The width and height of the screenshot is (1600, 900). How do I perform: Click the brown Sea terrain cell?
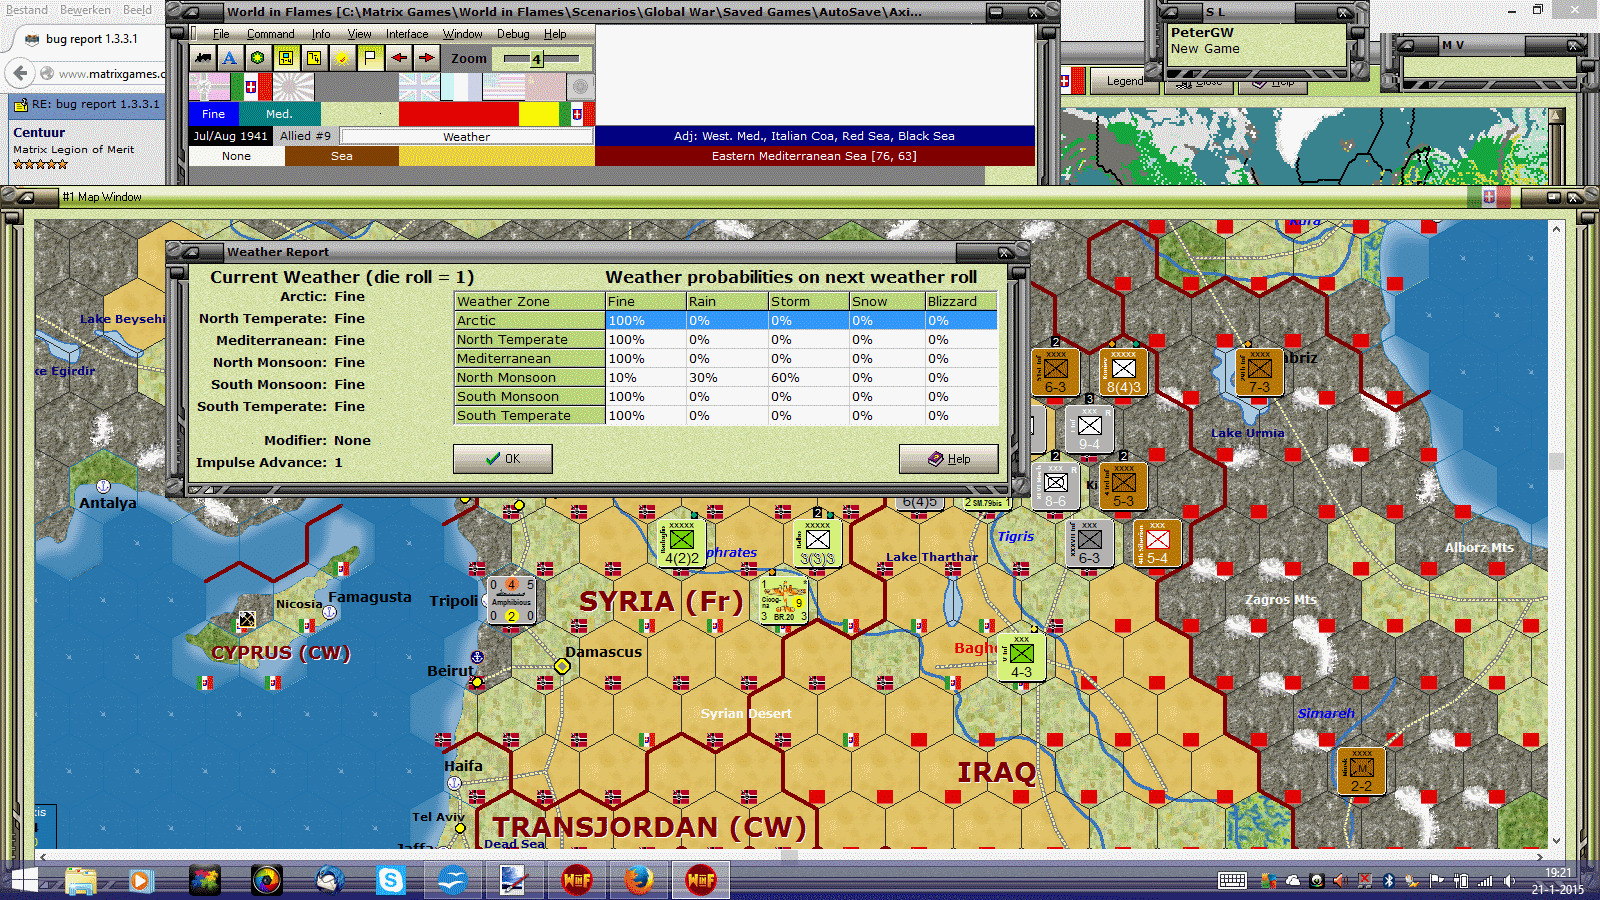pos(342,156)
